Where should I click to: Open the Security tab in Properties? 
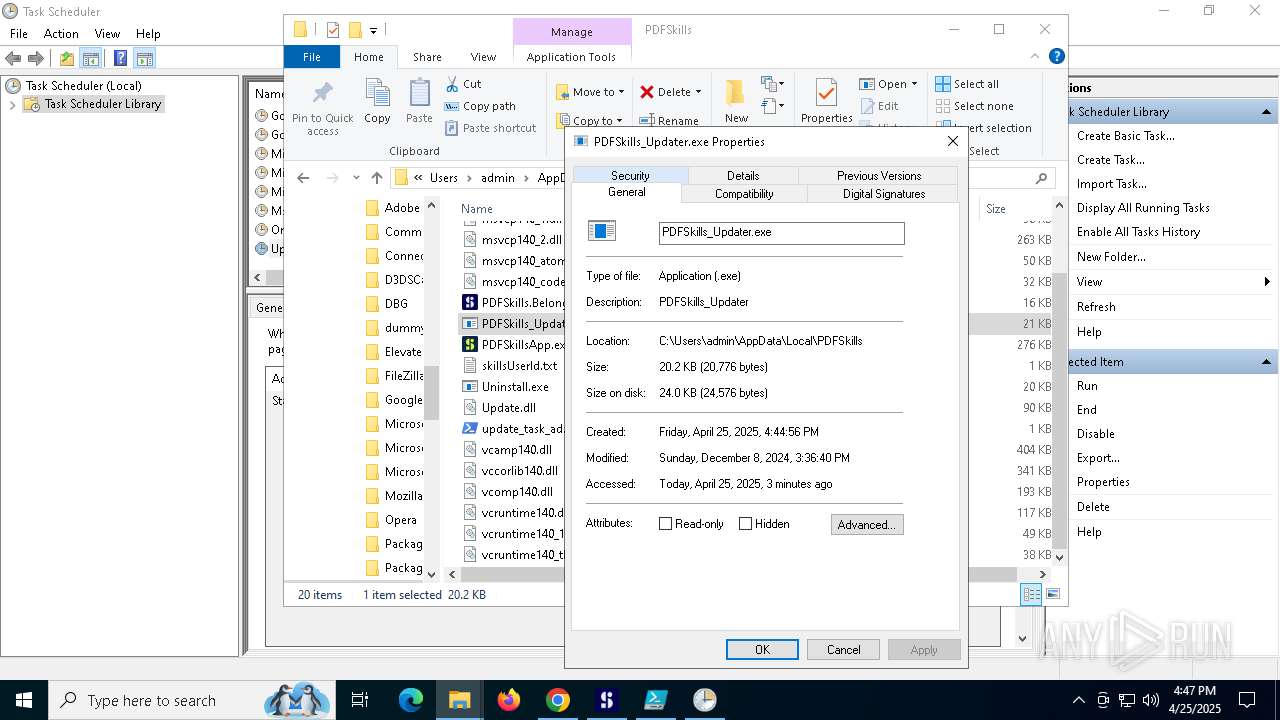[x=630, y=175]
